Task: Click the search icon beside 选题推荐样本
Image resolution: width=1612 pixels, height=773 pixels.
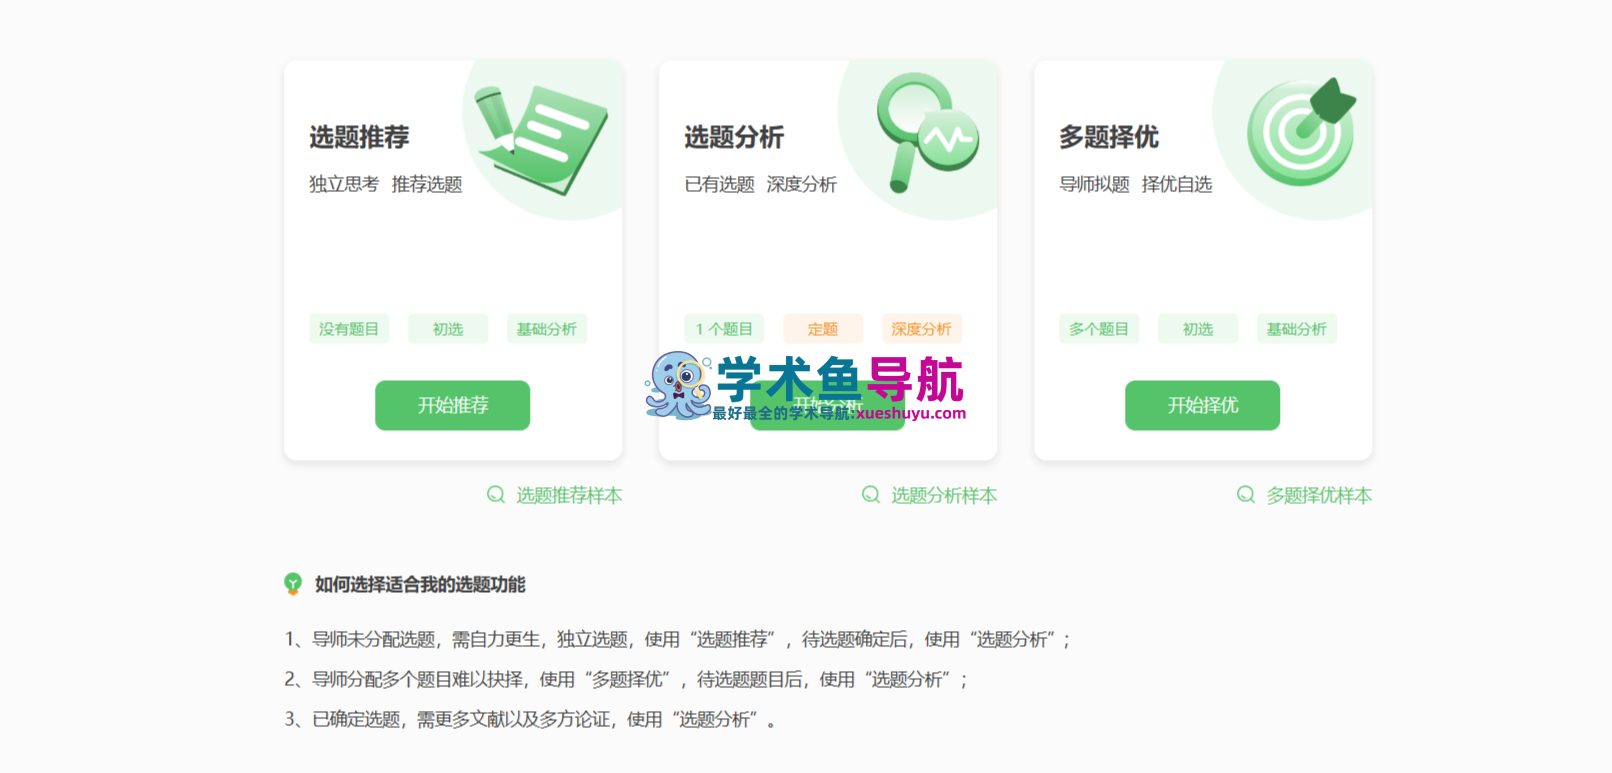Action: [495, 495]
